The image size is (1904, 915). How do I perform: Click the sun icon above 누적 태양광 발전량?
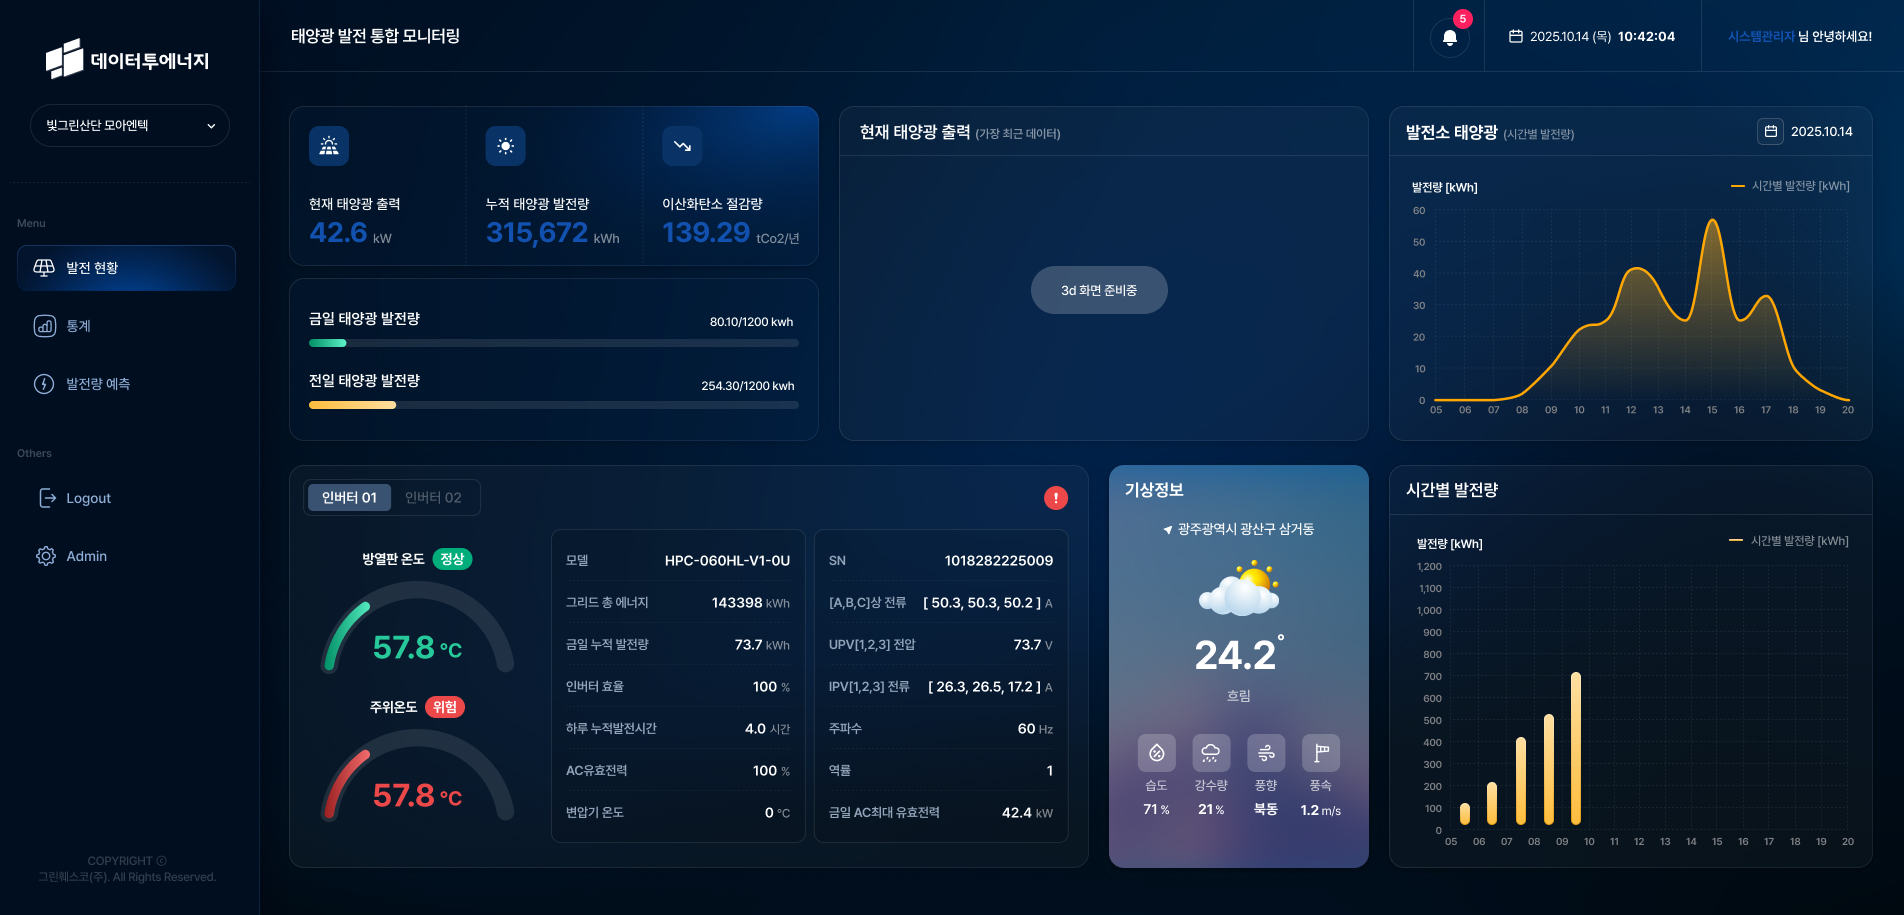click(x=505, y=146)
